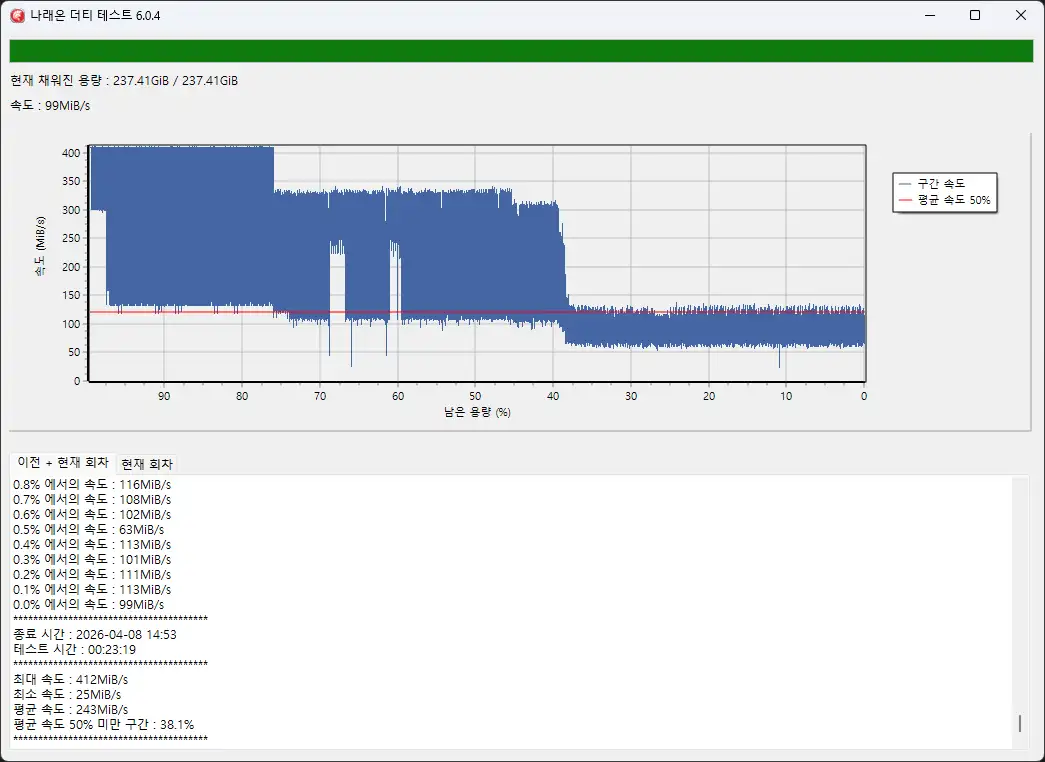Click log line '0.0% 에서의 속도 : 99MiB/s'
The image size is (1045, 762).
(89, 605)
